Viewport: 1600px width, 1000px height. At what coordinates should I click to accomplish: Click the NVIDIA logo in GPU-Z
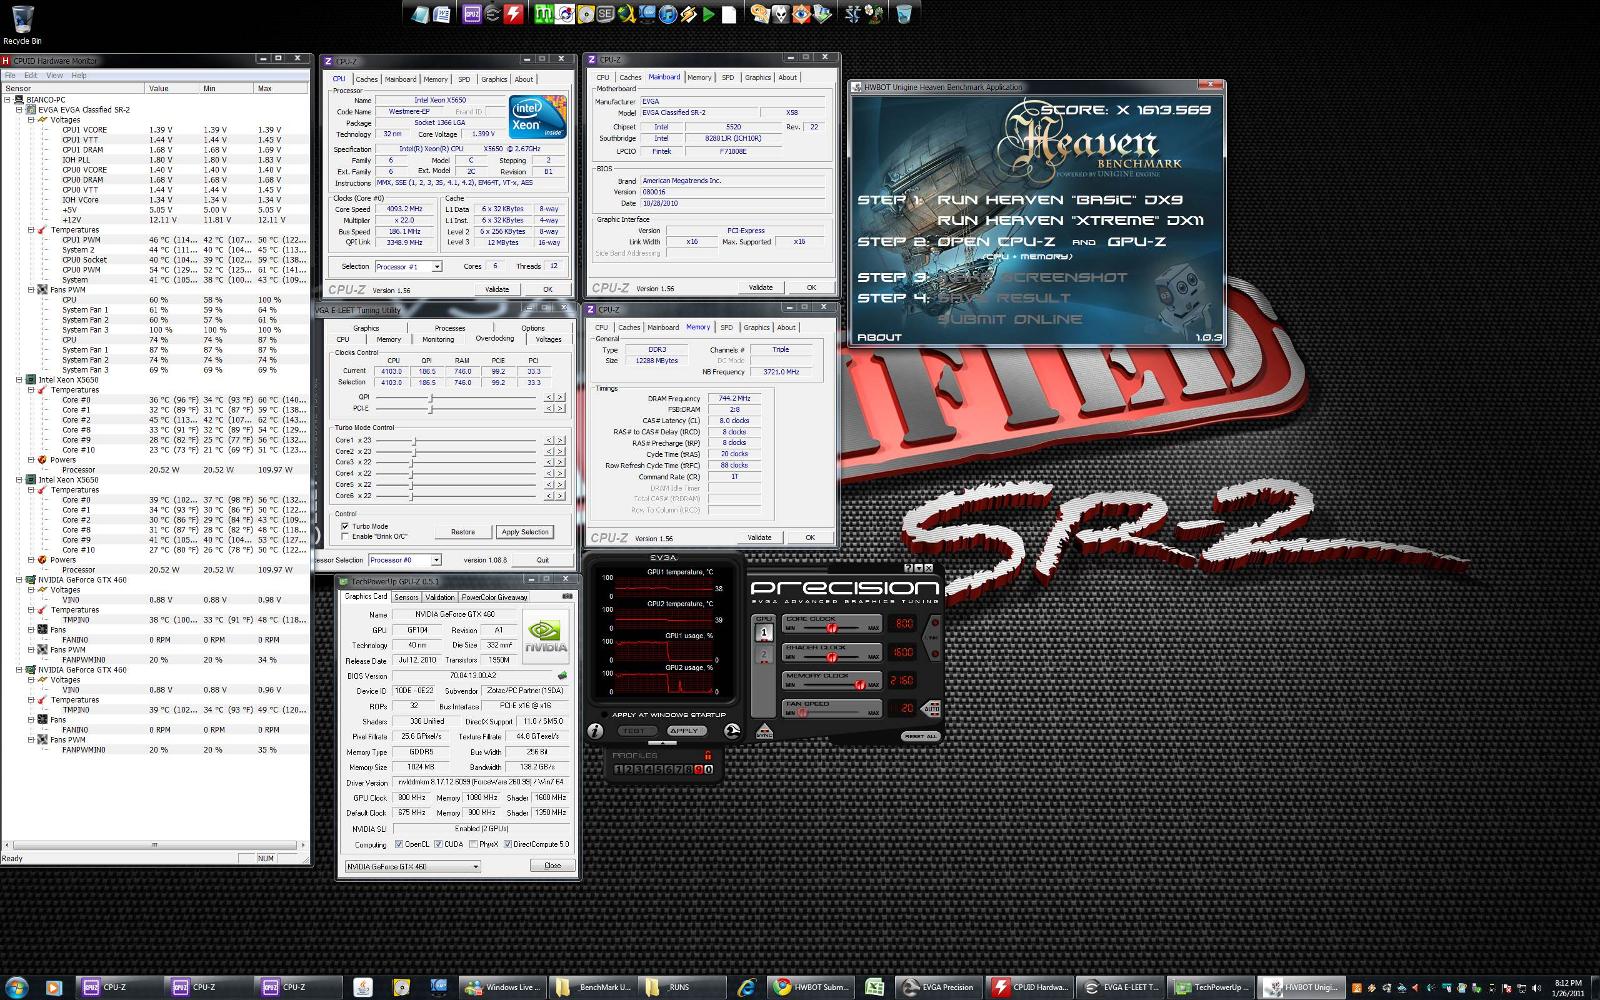[x=545, y=636]
